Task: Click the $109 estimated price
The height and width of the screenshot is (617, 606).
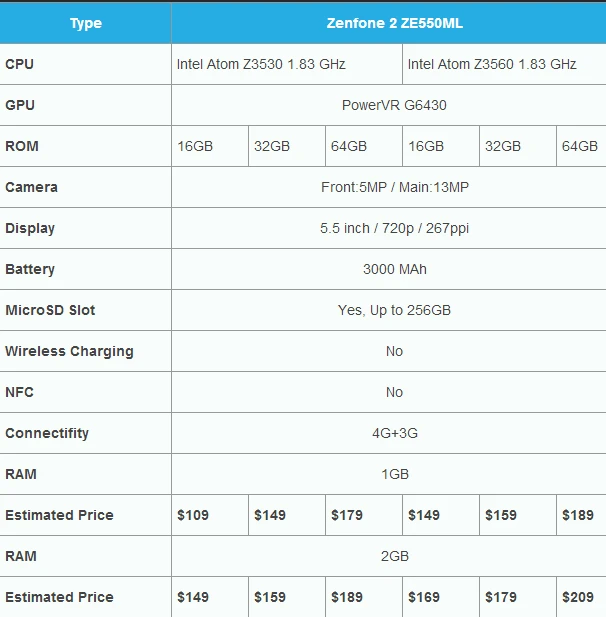Action: tap(193, 515)
